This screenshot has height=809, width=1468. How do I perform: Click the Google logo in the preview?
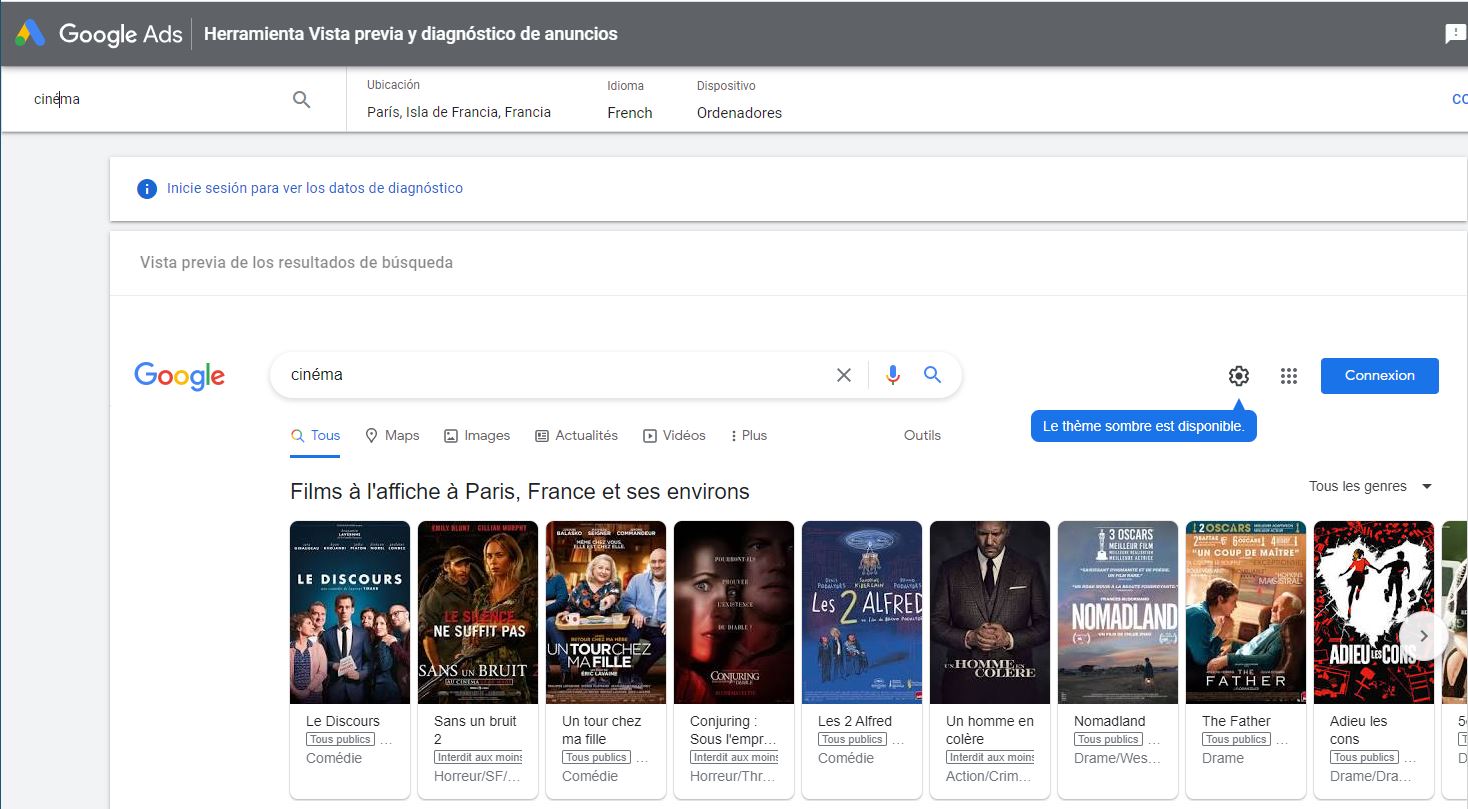pyautogui.click(x=180, y=376)
